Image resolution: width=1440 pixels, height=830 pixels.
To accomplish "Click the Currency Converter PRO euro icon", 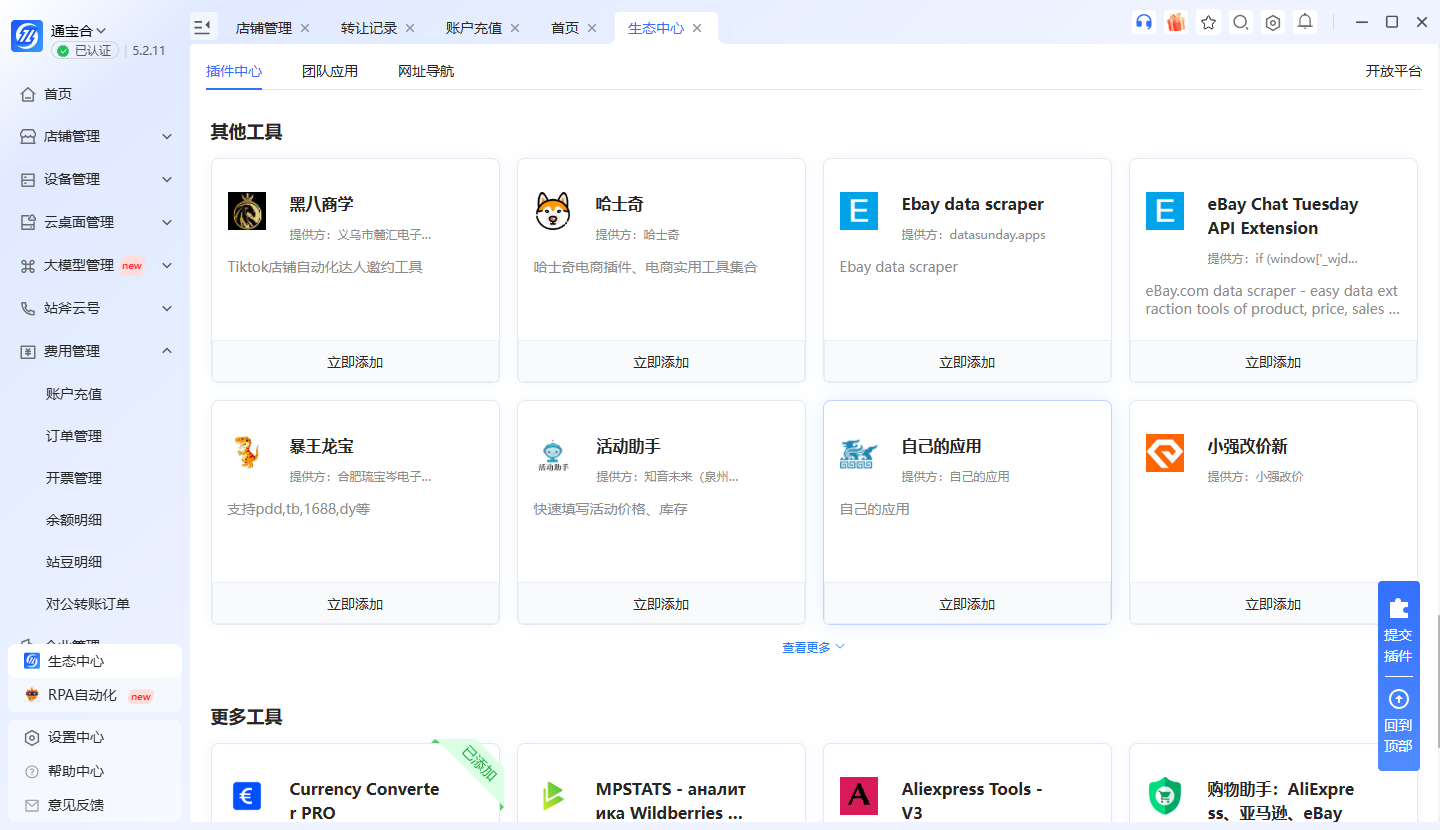I will pyautogui.click(x=247, y=796).
